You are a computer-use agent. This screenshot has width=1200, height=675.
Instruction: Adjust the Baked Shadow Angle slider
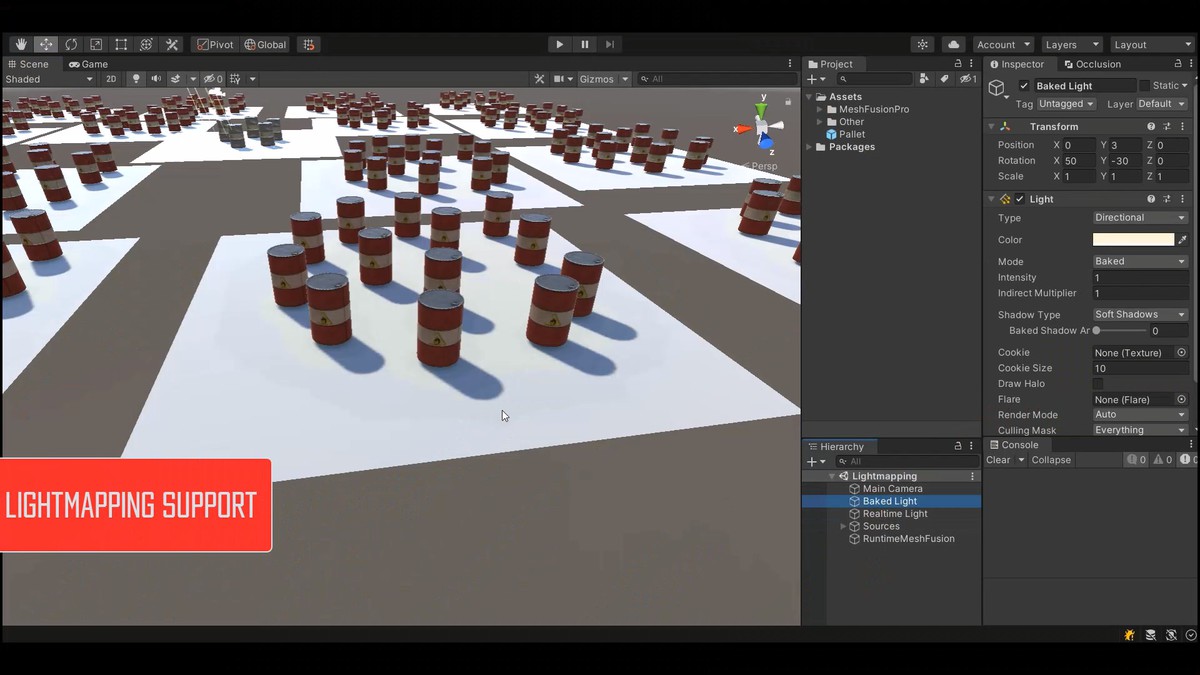point(1119,331)
